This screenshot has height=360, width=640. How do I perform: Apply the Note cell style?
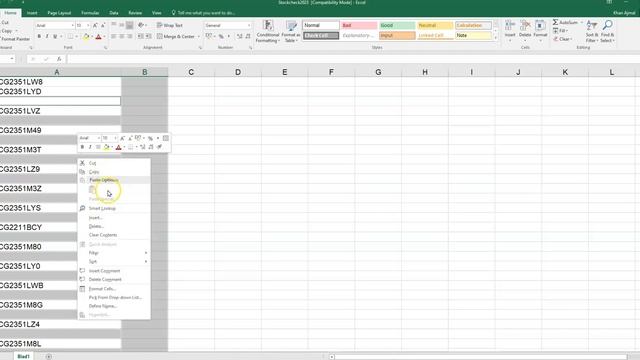(x=473, y=36)
